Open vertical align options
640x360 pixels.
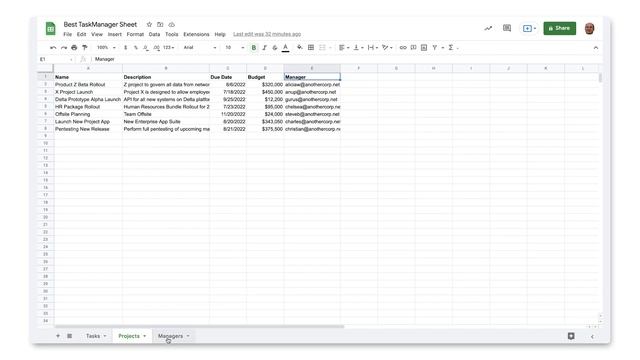(x=358, y=48)
